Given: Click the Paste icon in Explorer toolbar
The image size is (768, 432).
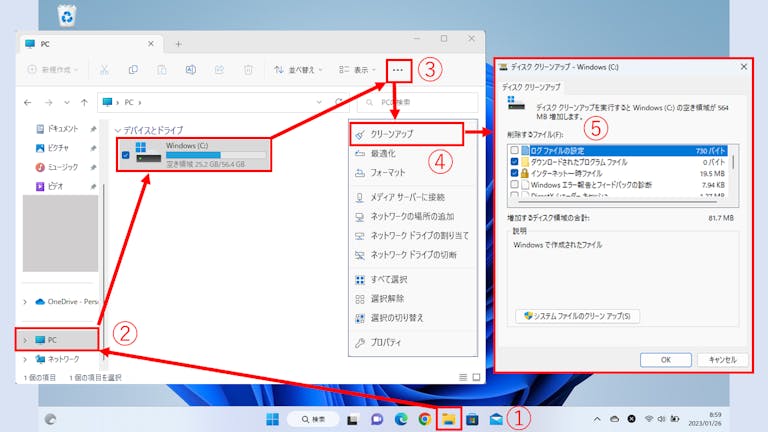Looking at the screenshot, I should pos(162,70).
